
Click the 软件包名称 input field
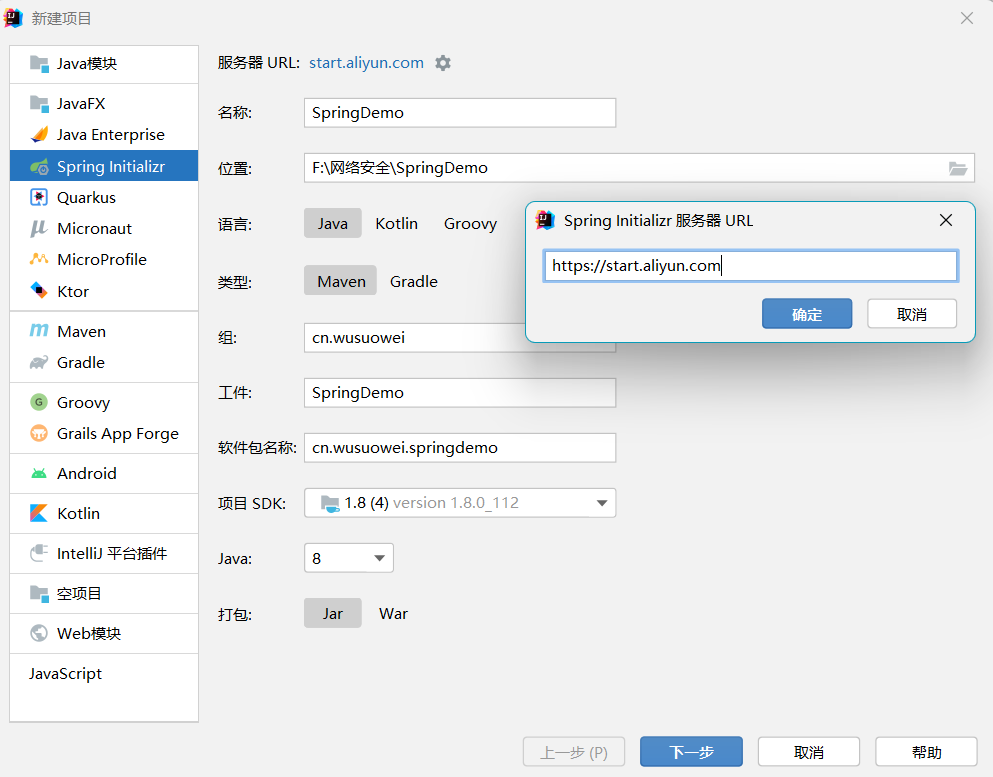[460, 448]
